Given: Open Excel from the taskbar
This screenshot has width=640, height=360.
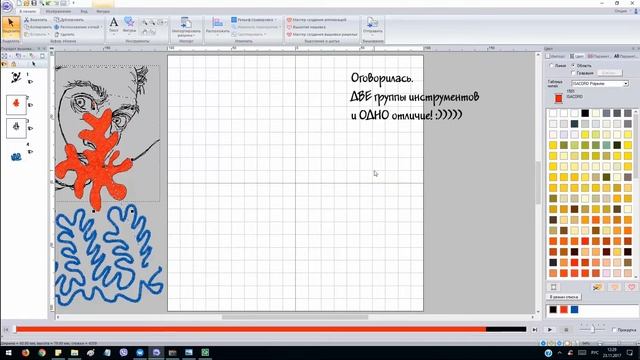Looking at the screenshot, I should tap(205, 353).
